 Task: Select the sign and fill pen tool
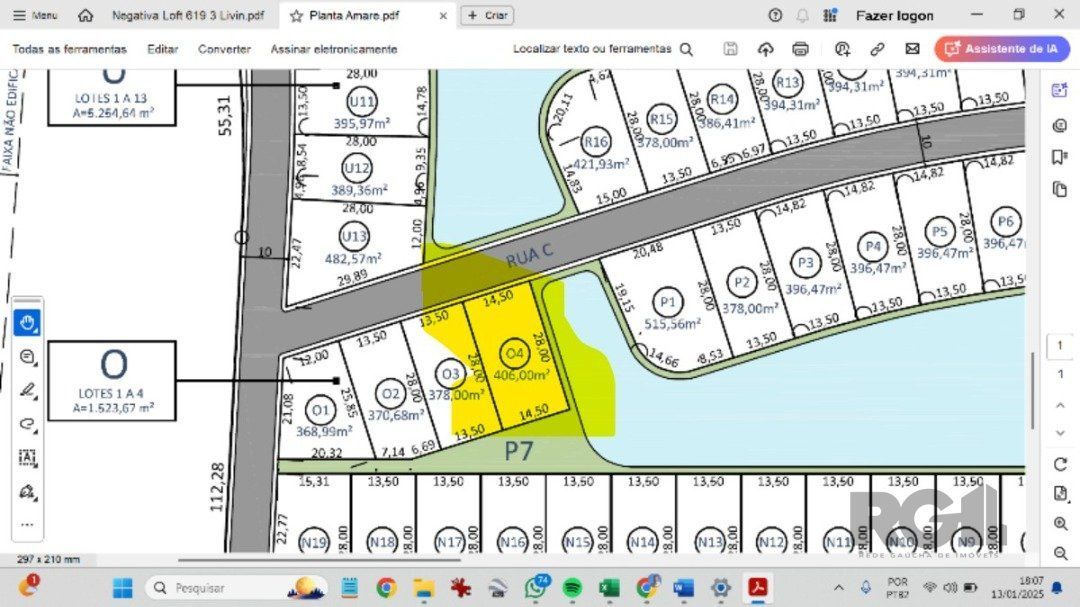[27, 491]
